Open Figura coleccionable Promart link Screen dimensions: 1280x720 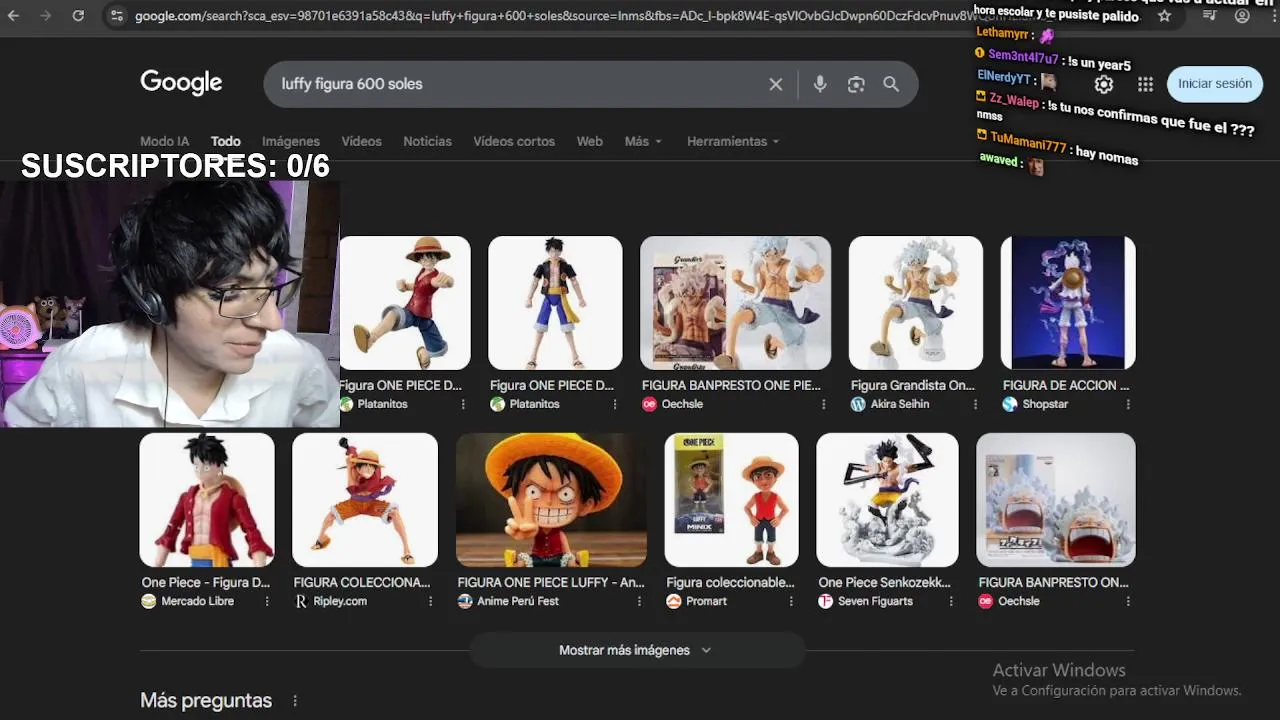click(x=730, y=582)
